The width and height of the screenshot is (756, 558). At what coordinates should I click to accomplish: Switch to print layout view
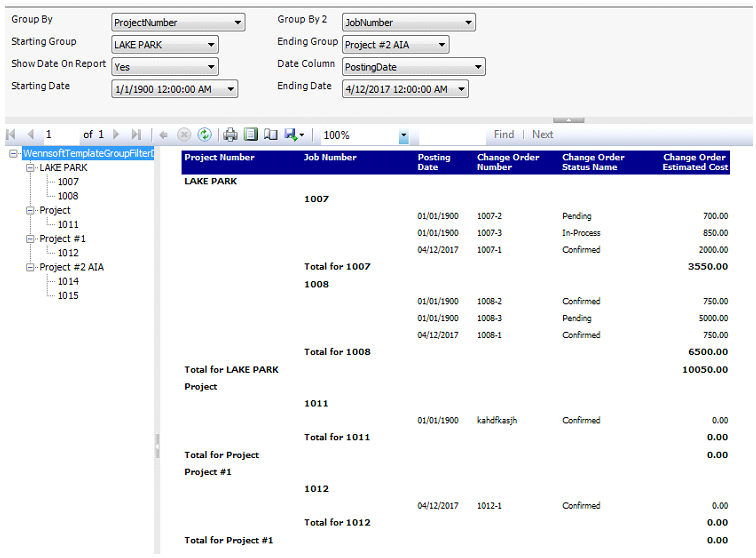point(251,134)
